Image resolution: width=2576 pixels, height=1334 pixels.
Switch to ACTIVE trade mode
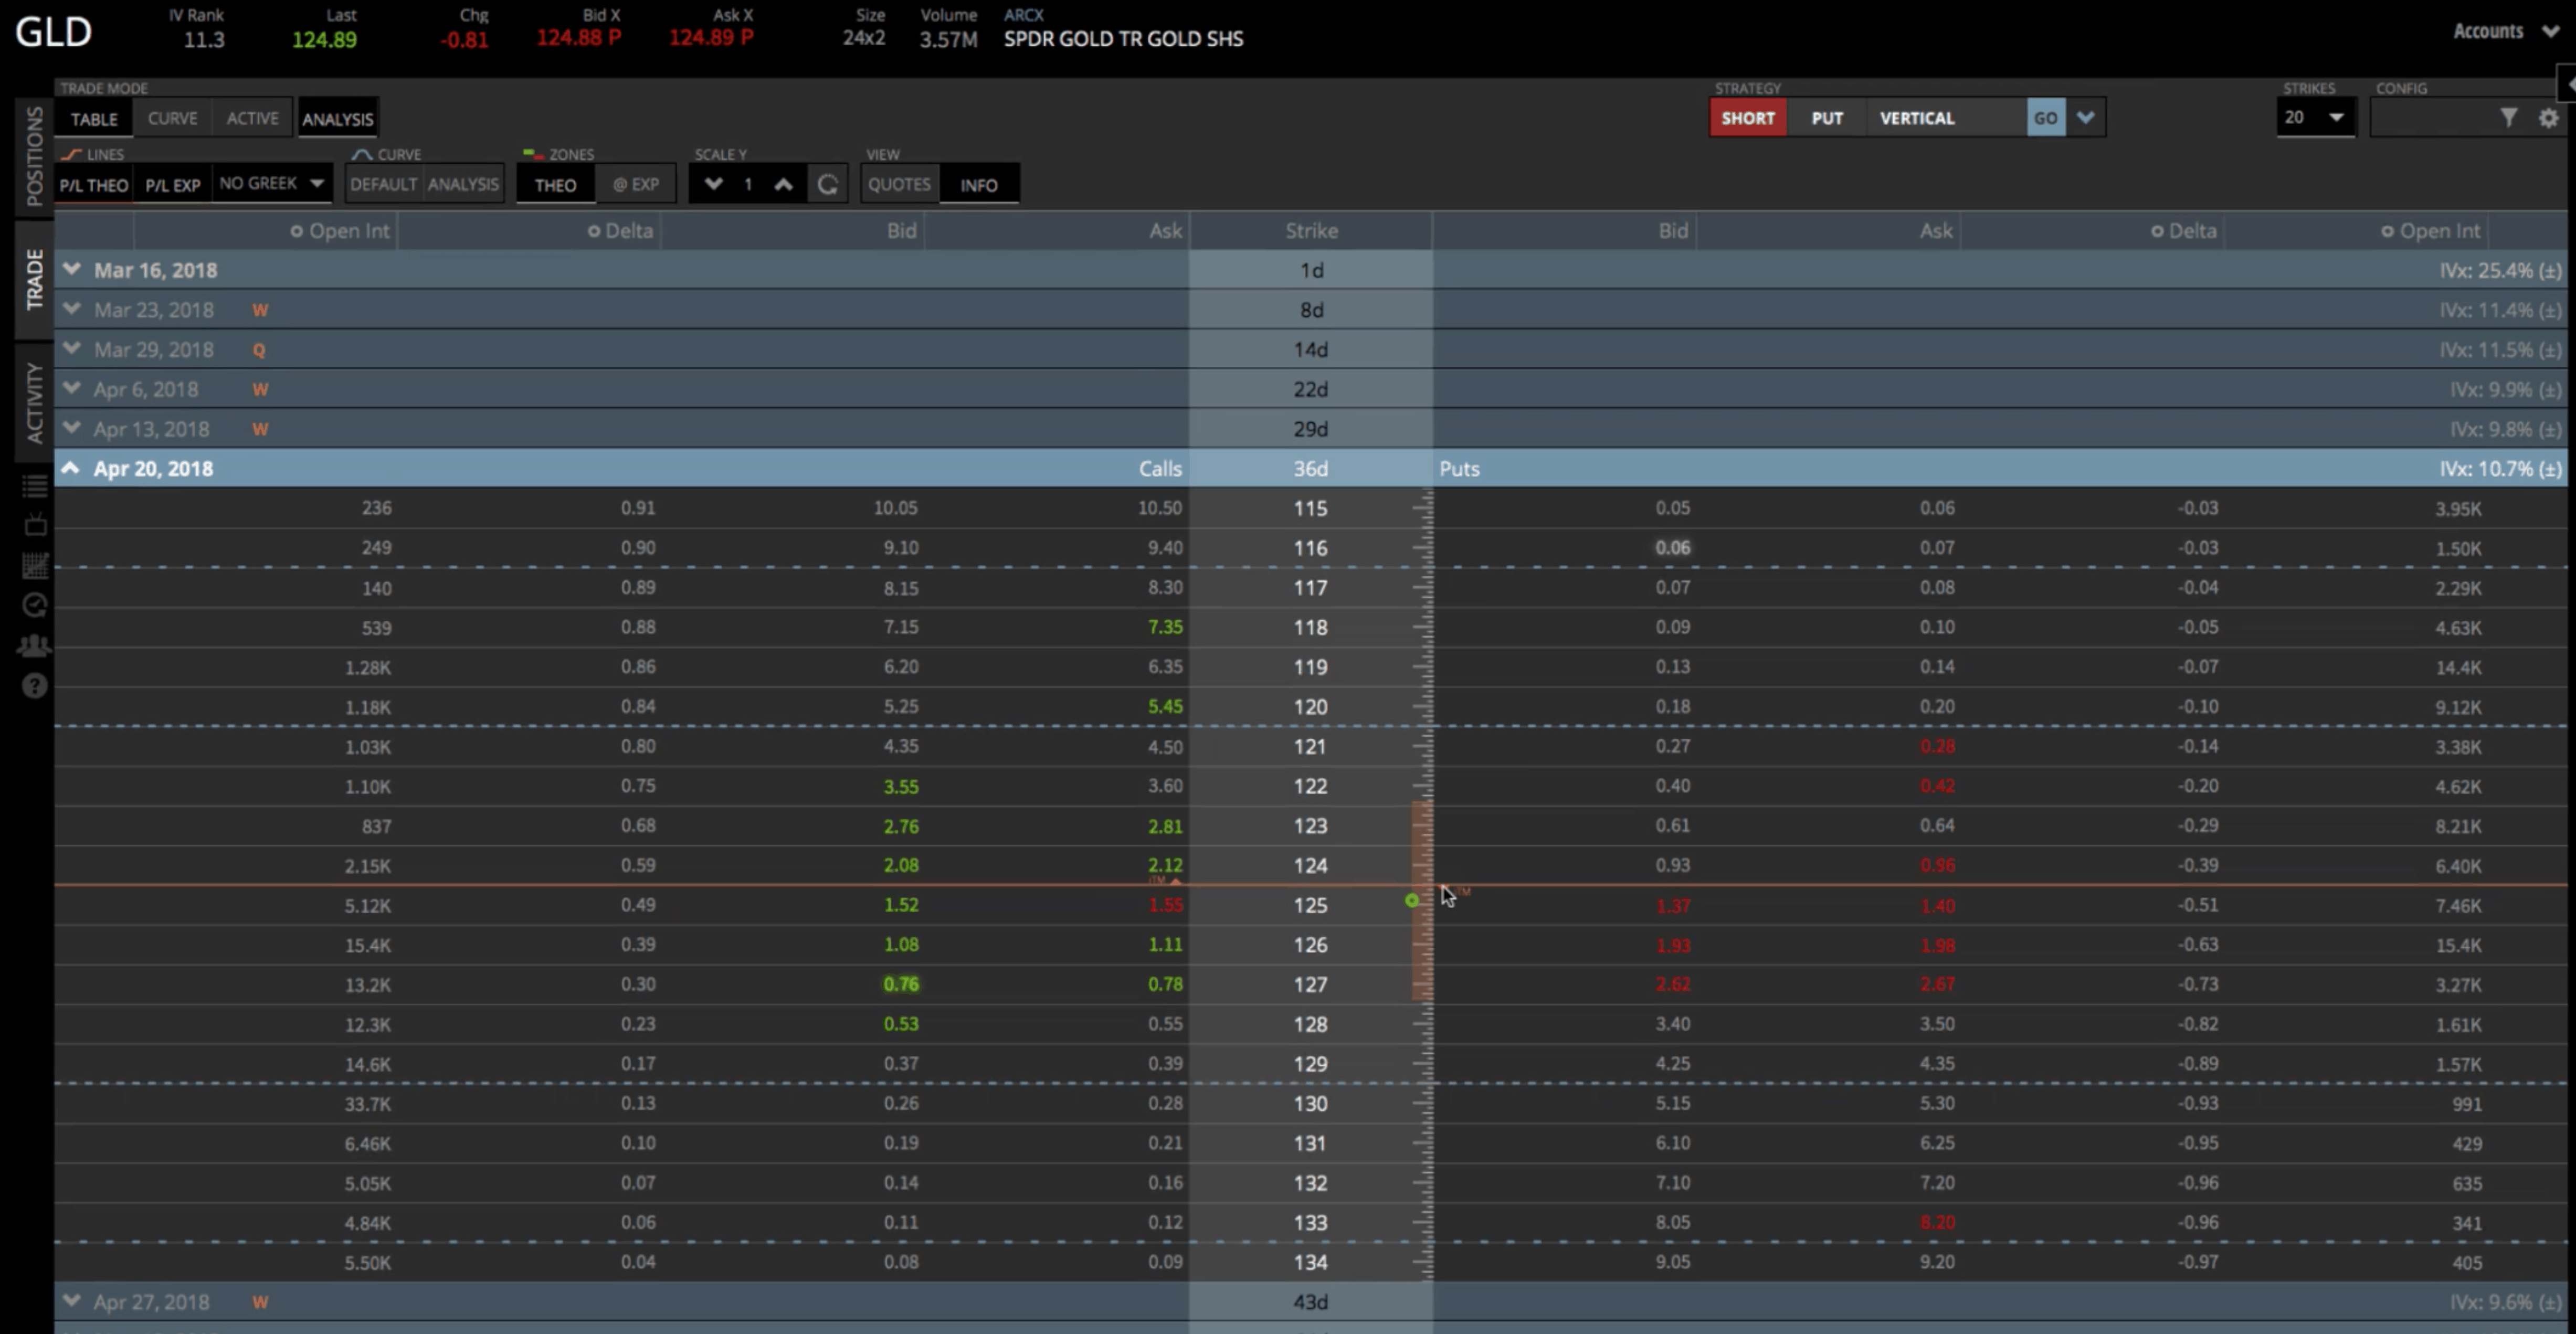pos(252,118)
